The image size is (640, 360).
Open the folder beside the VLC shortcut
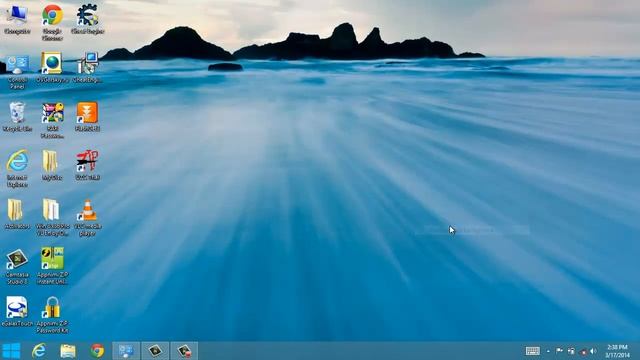[52, 218]
